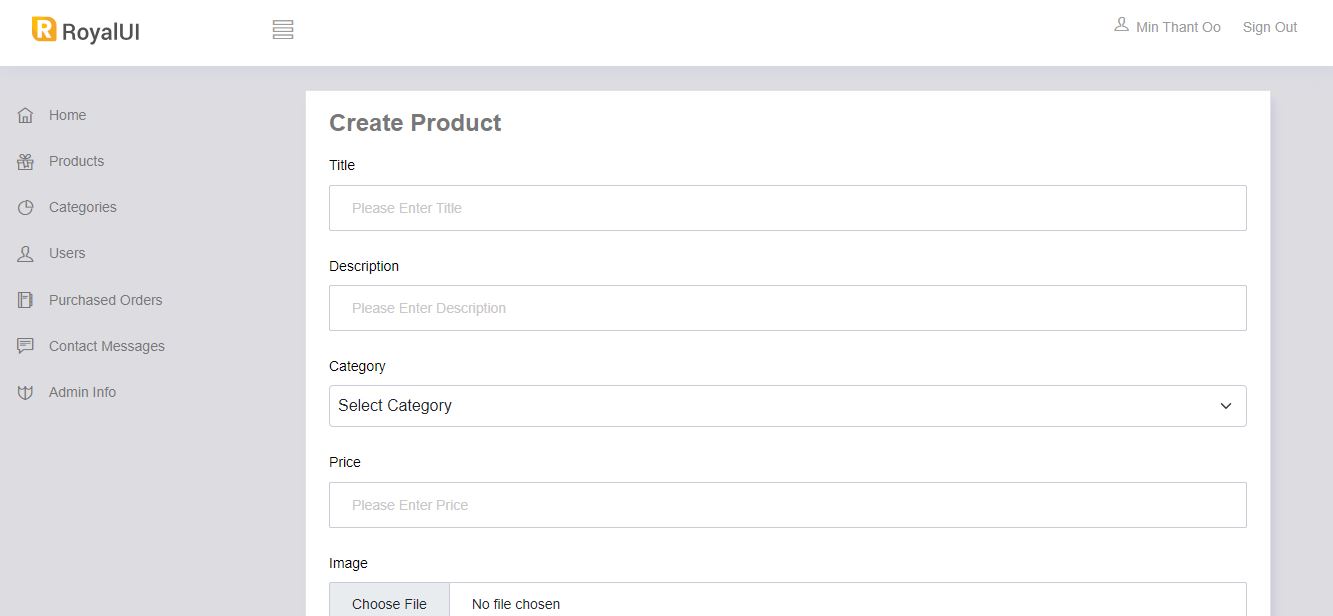Open the Products menu item

point(76,161)
